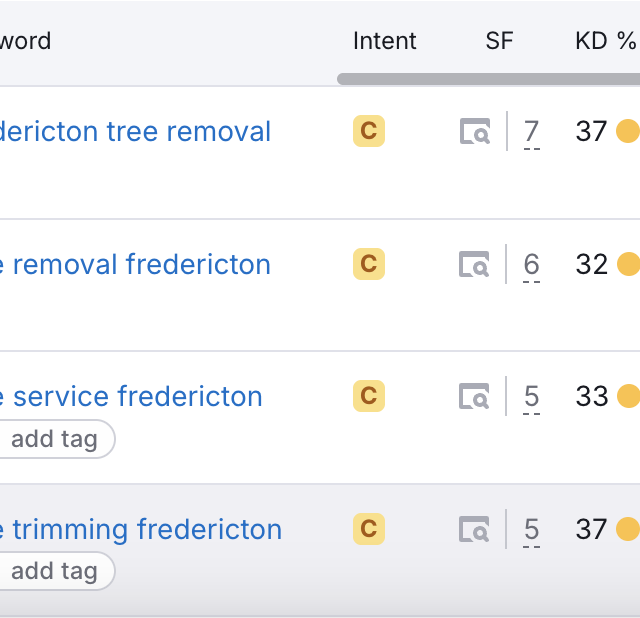Sort table by KD % column header
The height and width of the screenshot is (618, 640).
605,41
